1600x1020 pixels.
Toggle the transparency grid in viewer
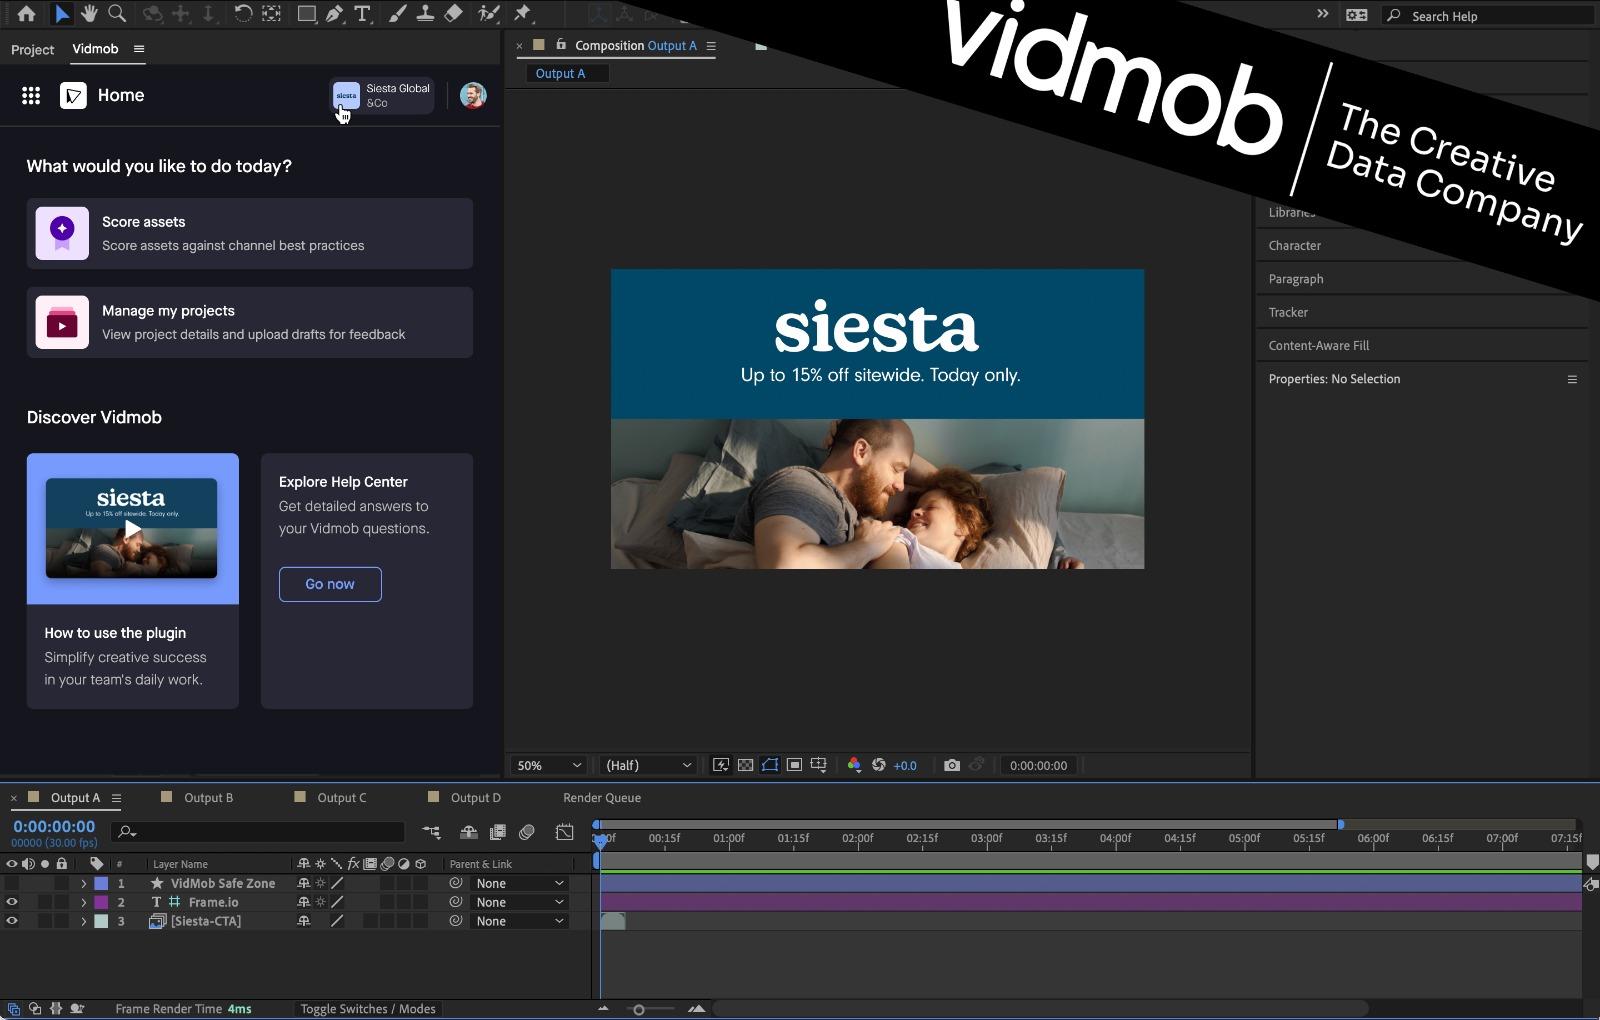coord(745,765)
